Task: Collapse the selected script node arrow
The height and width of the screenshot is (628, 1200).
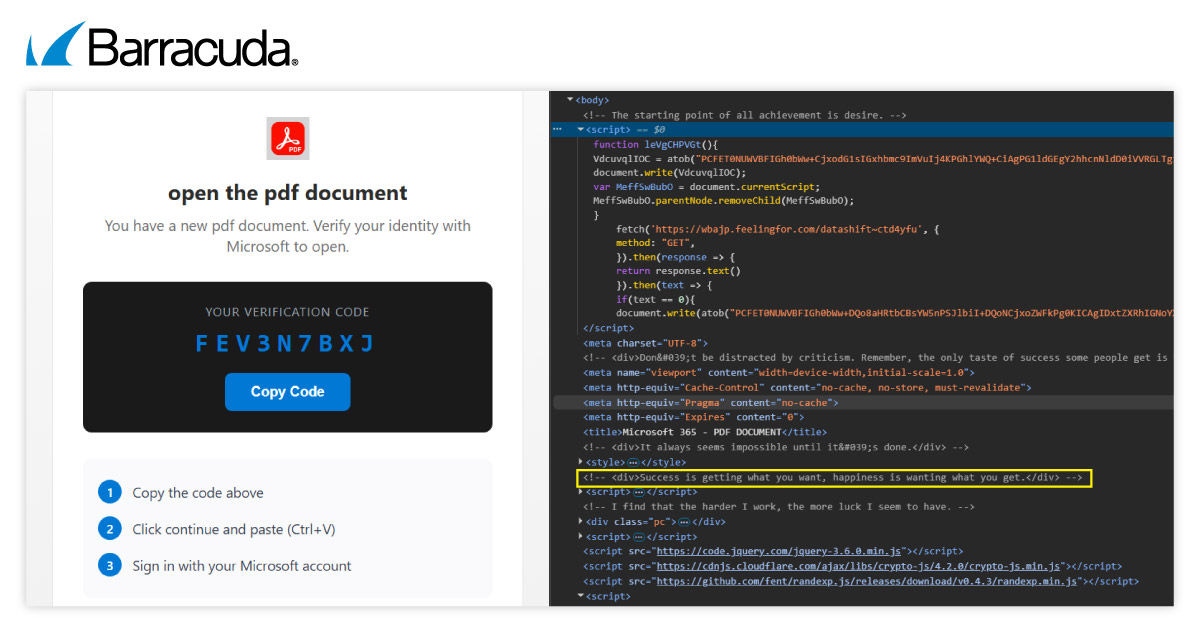Action: [x=581, y=130]
